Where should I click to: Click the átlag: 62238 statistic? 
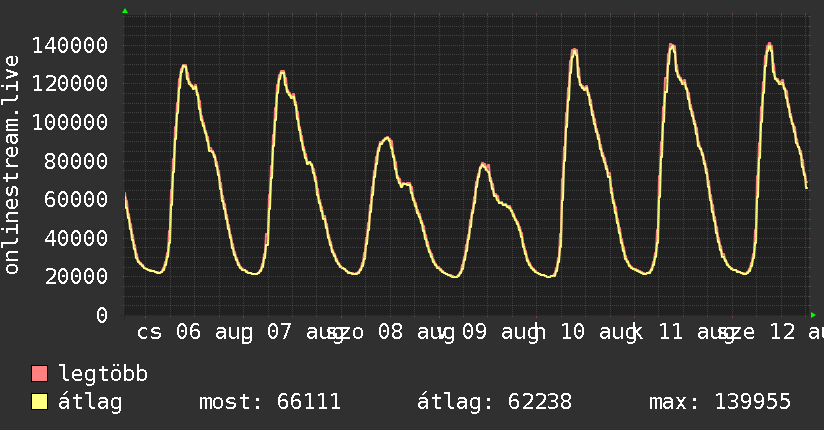[495, 402]
